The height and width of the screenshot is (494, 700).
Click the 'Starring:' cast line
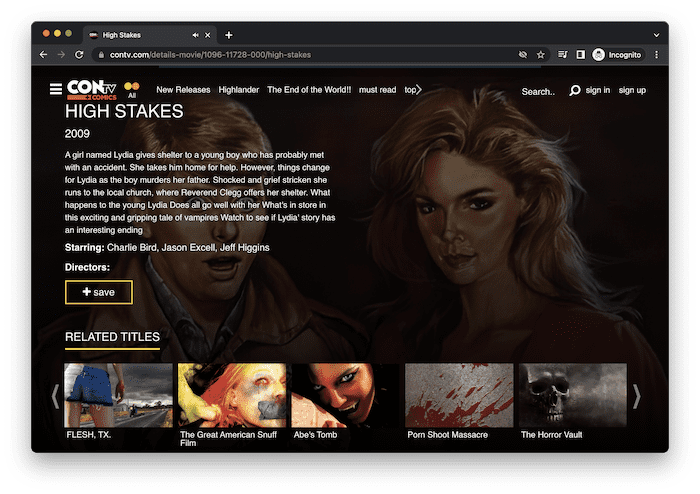click(167, 248)
